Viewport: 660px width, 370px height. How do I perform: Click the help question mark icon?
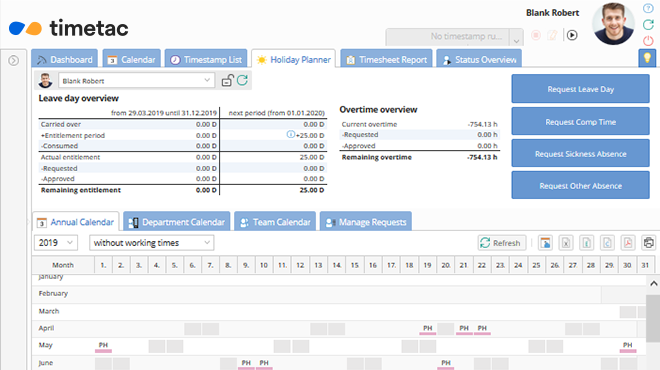[x=648, y=9]
